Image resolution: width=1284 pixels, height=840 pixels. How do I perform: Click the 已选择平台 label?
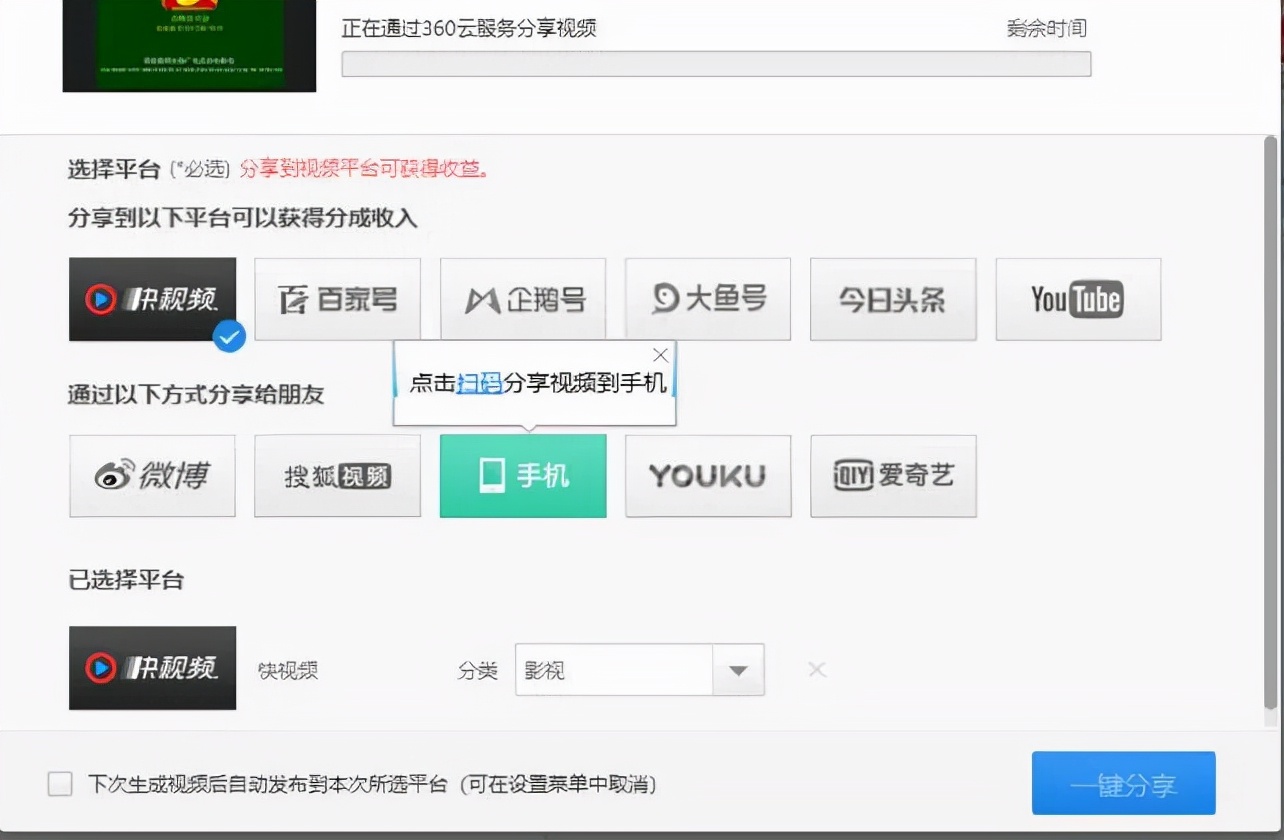126,580
